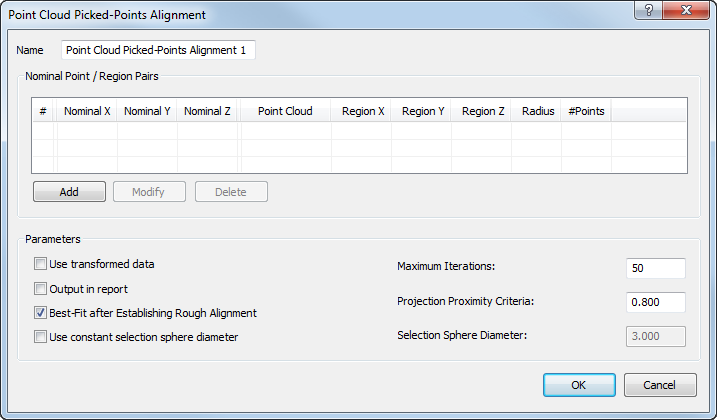Focus the Maximum Iterations field

(x=655, y=268)
